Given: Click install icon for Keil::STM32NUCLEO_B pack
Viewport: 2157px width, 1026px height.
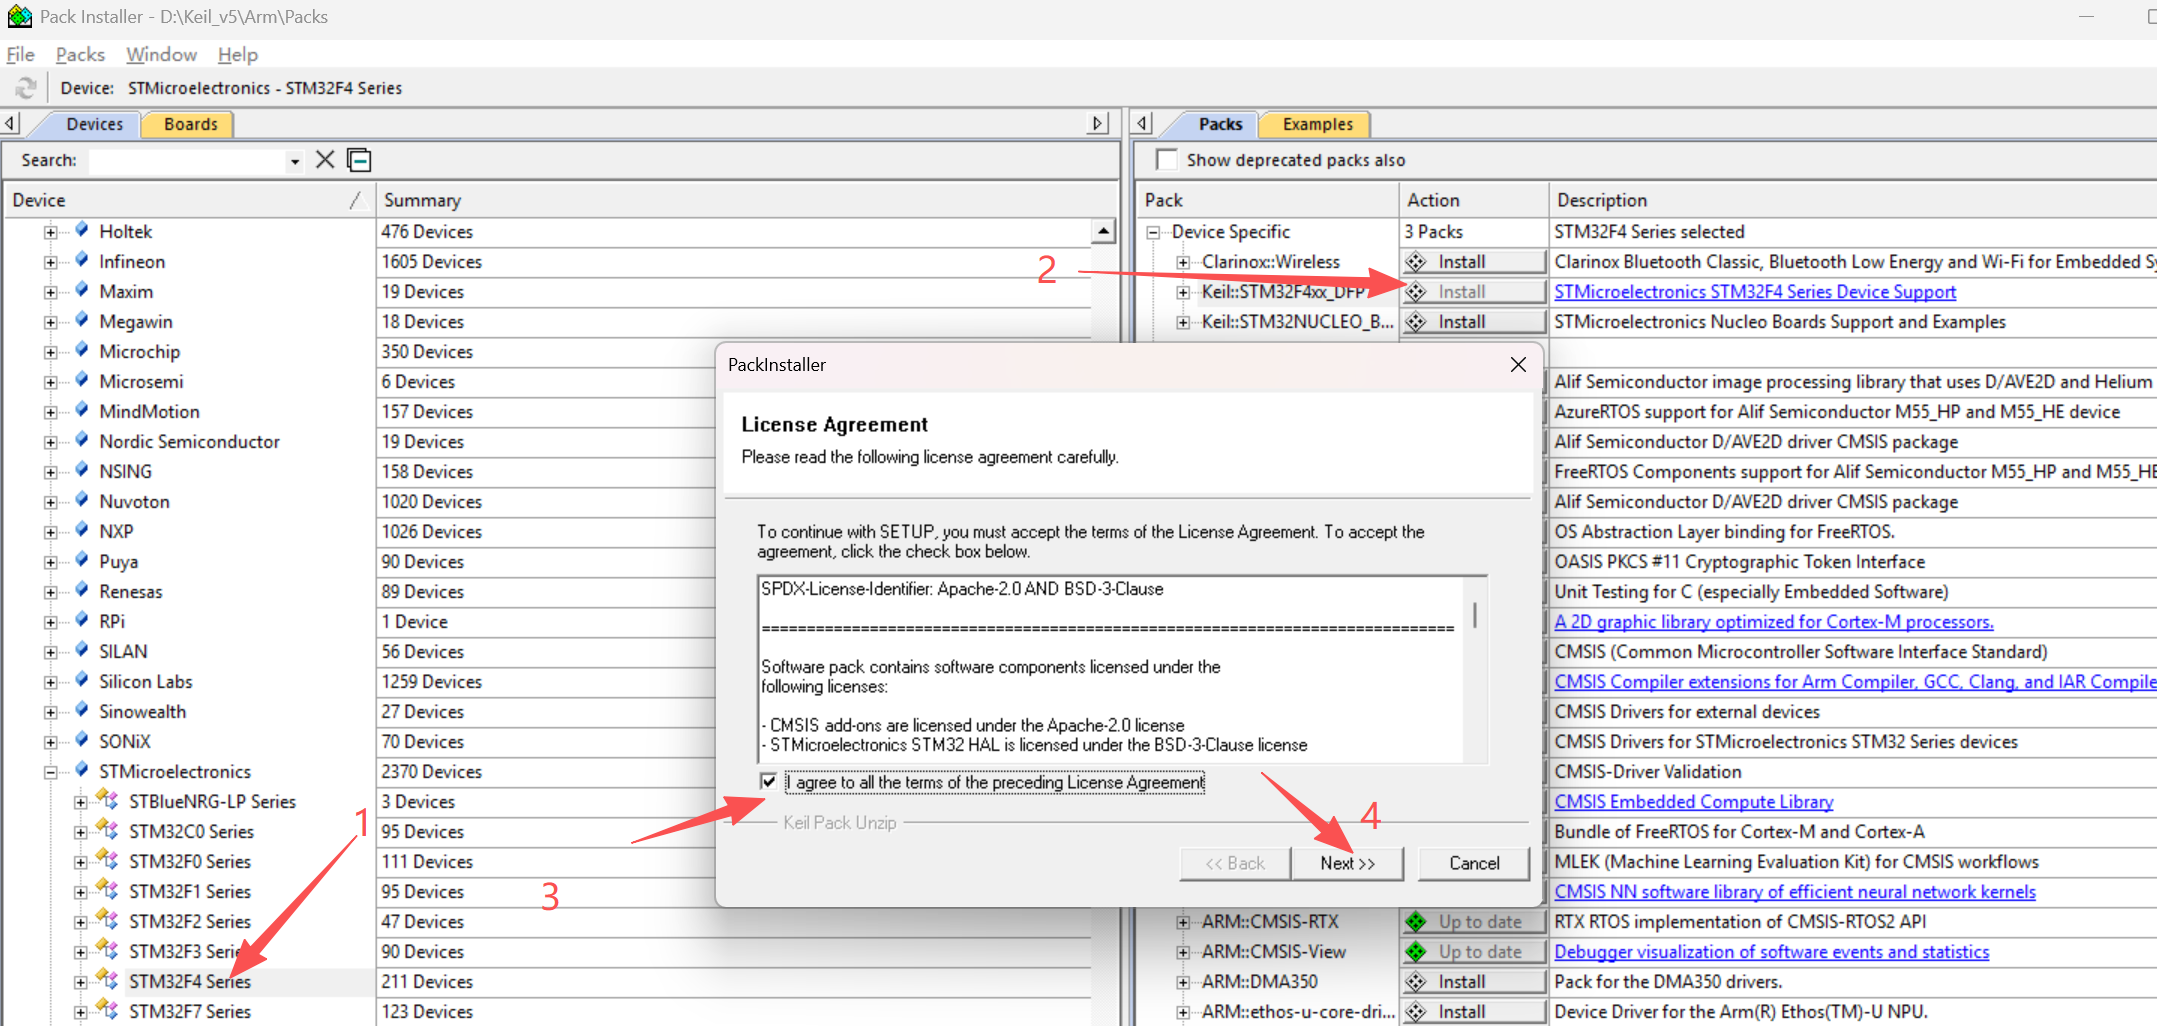Looking at the screenshot, I should (x=1416, y=322).
